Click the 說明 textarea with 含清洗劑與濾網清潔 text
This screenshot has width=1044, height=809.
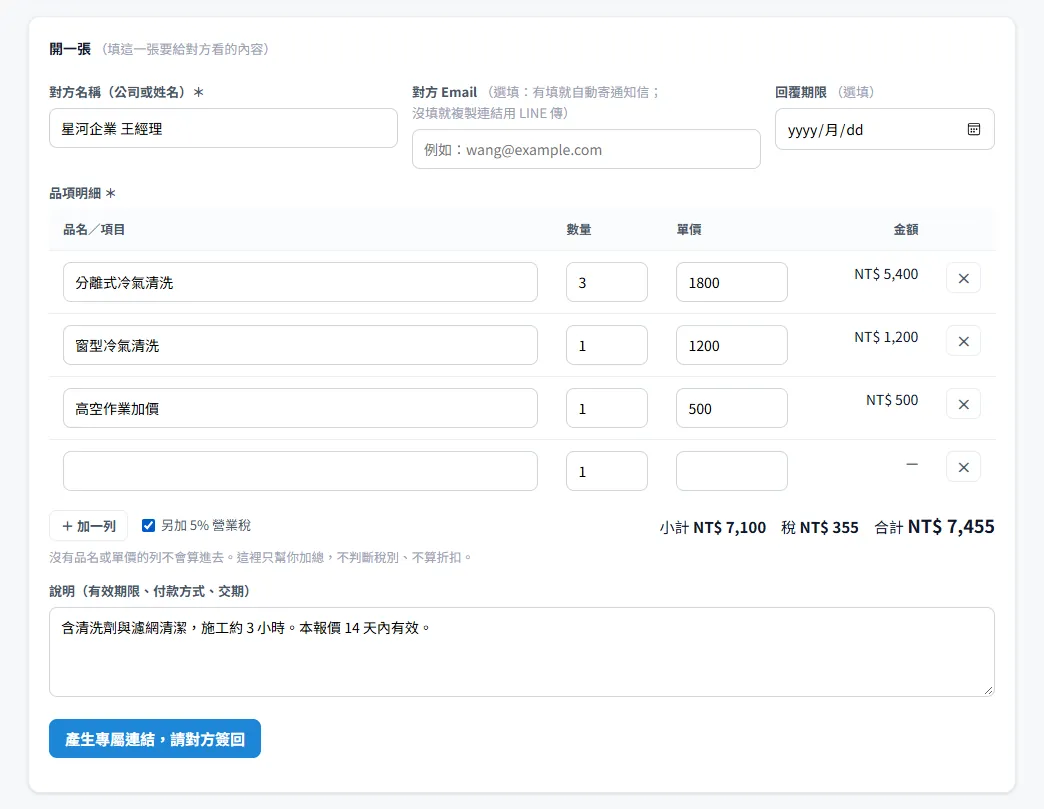click(522, 652)
